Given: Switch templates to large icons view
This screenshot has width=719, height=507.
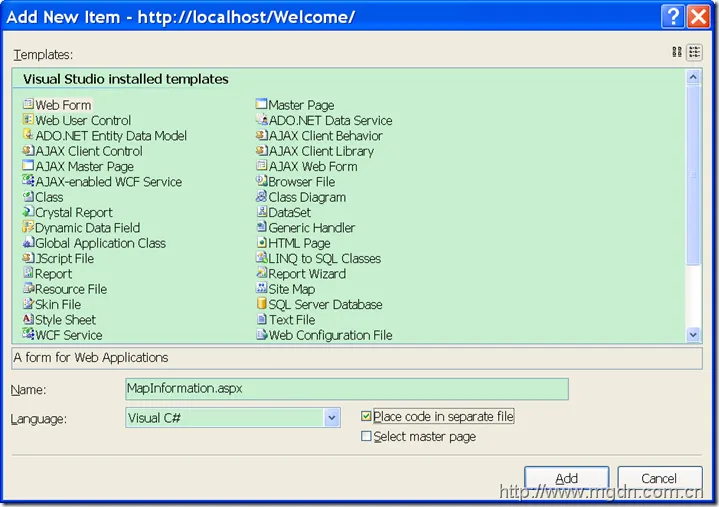Looking at the screenshot, I should click(x=677, y=52).
